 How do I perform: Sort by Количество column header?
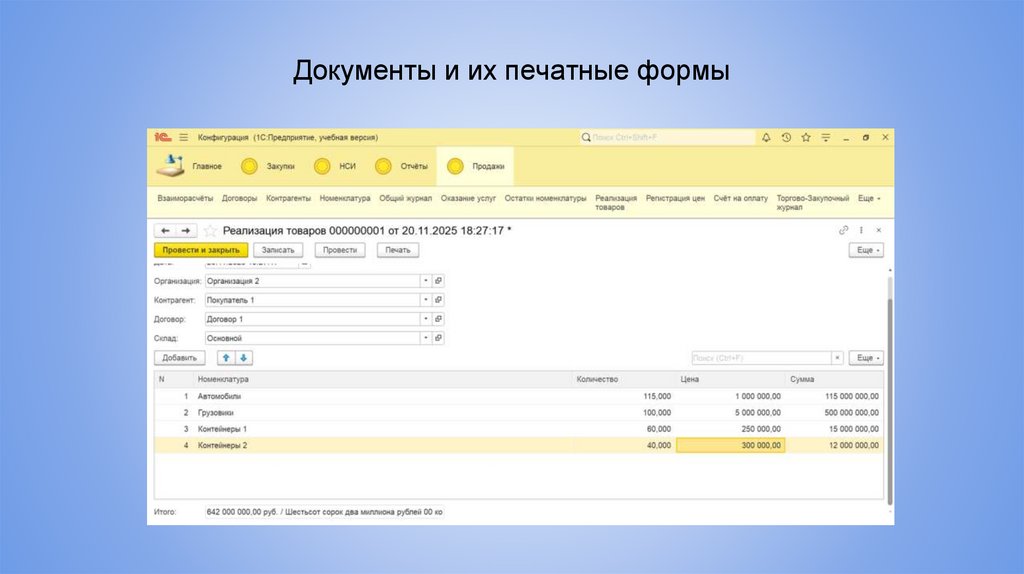click(x=624, y=379)
